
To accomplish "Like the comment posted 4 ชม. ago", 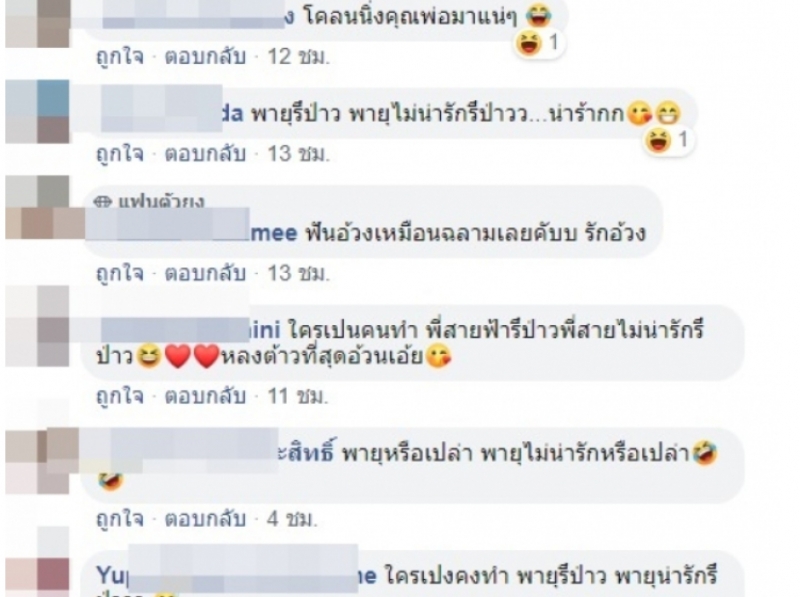I will pos(120,519).
